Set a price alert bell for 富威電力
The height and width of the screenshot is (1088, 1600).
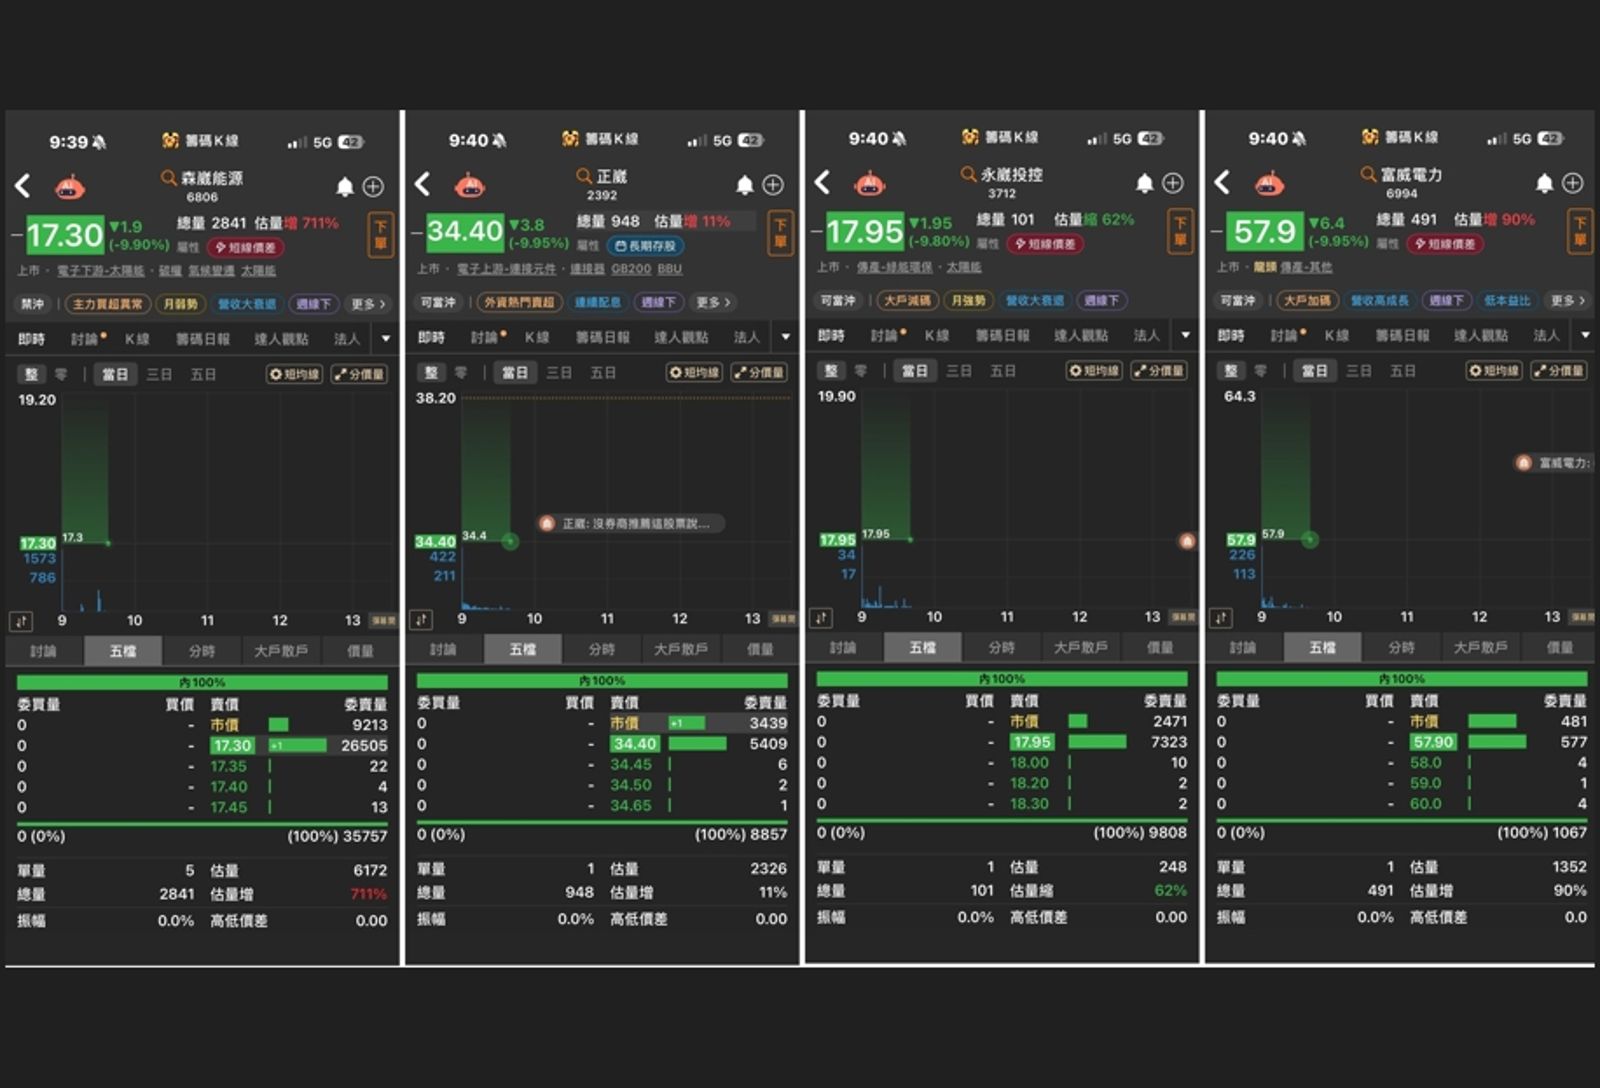(x=1545, y=183)
